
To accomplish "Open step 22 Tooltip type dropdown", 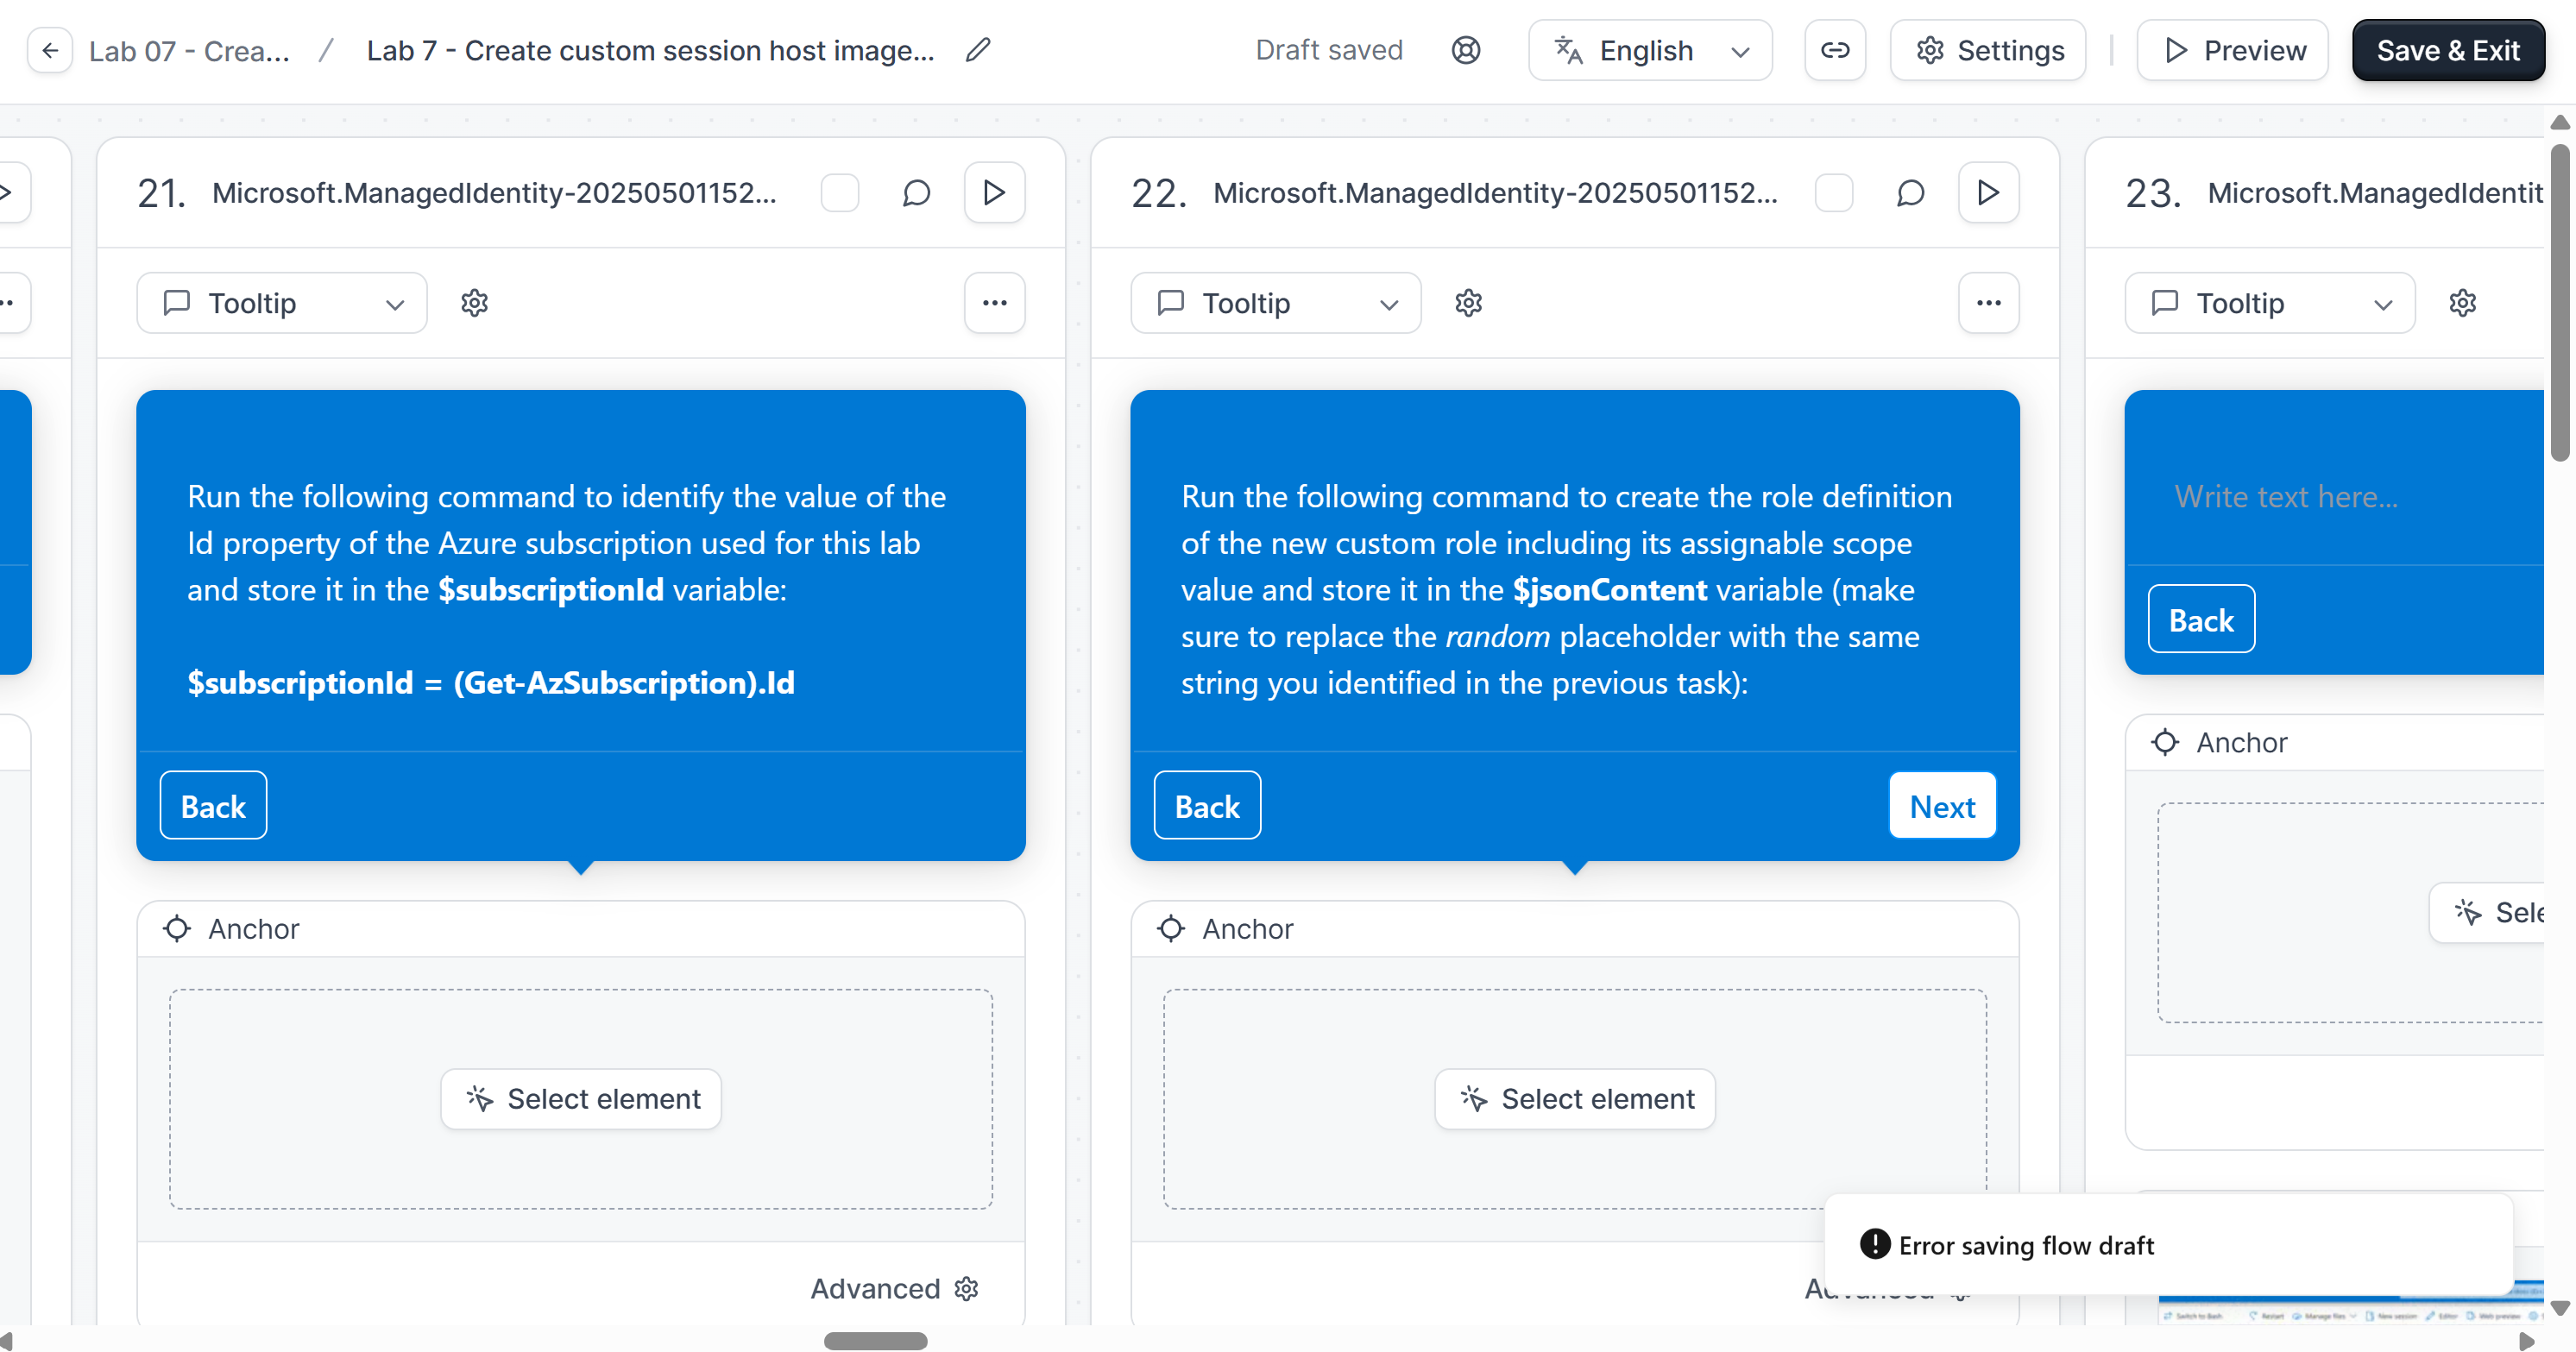I will pyautogui.click(x=1276, y=303).
